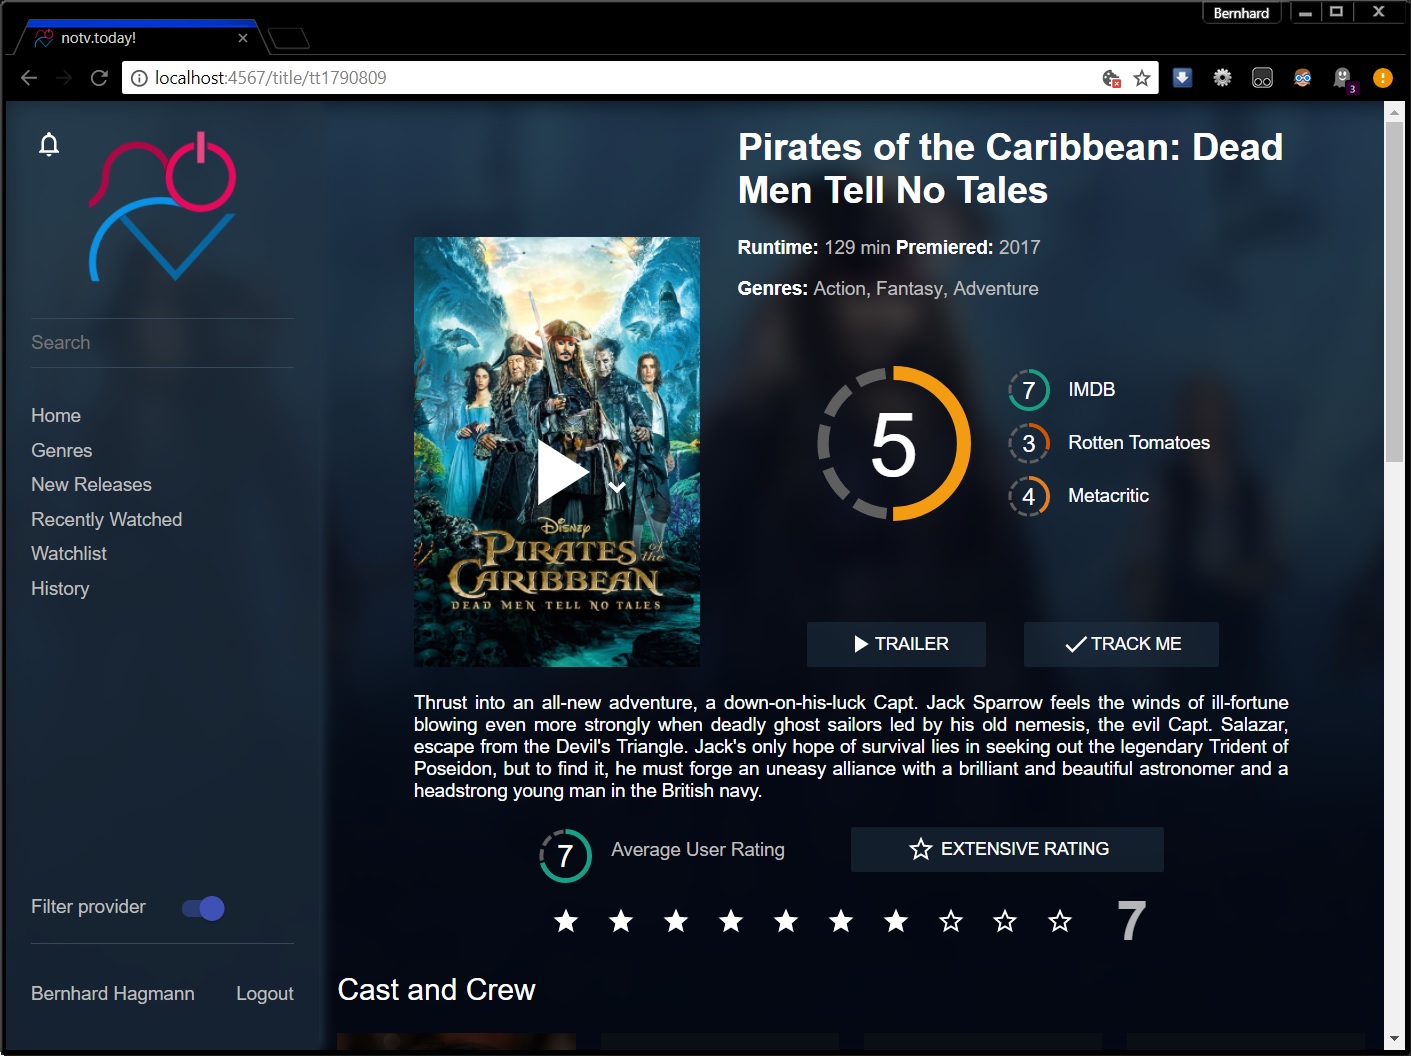Click the Rotten Tomatoes score circle

1028,443
